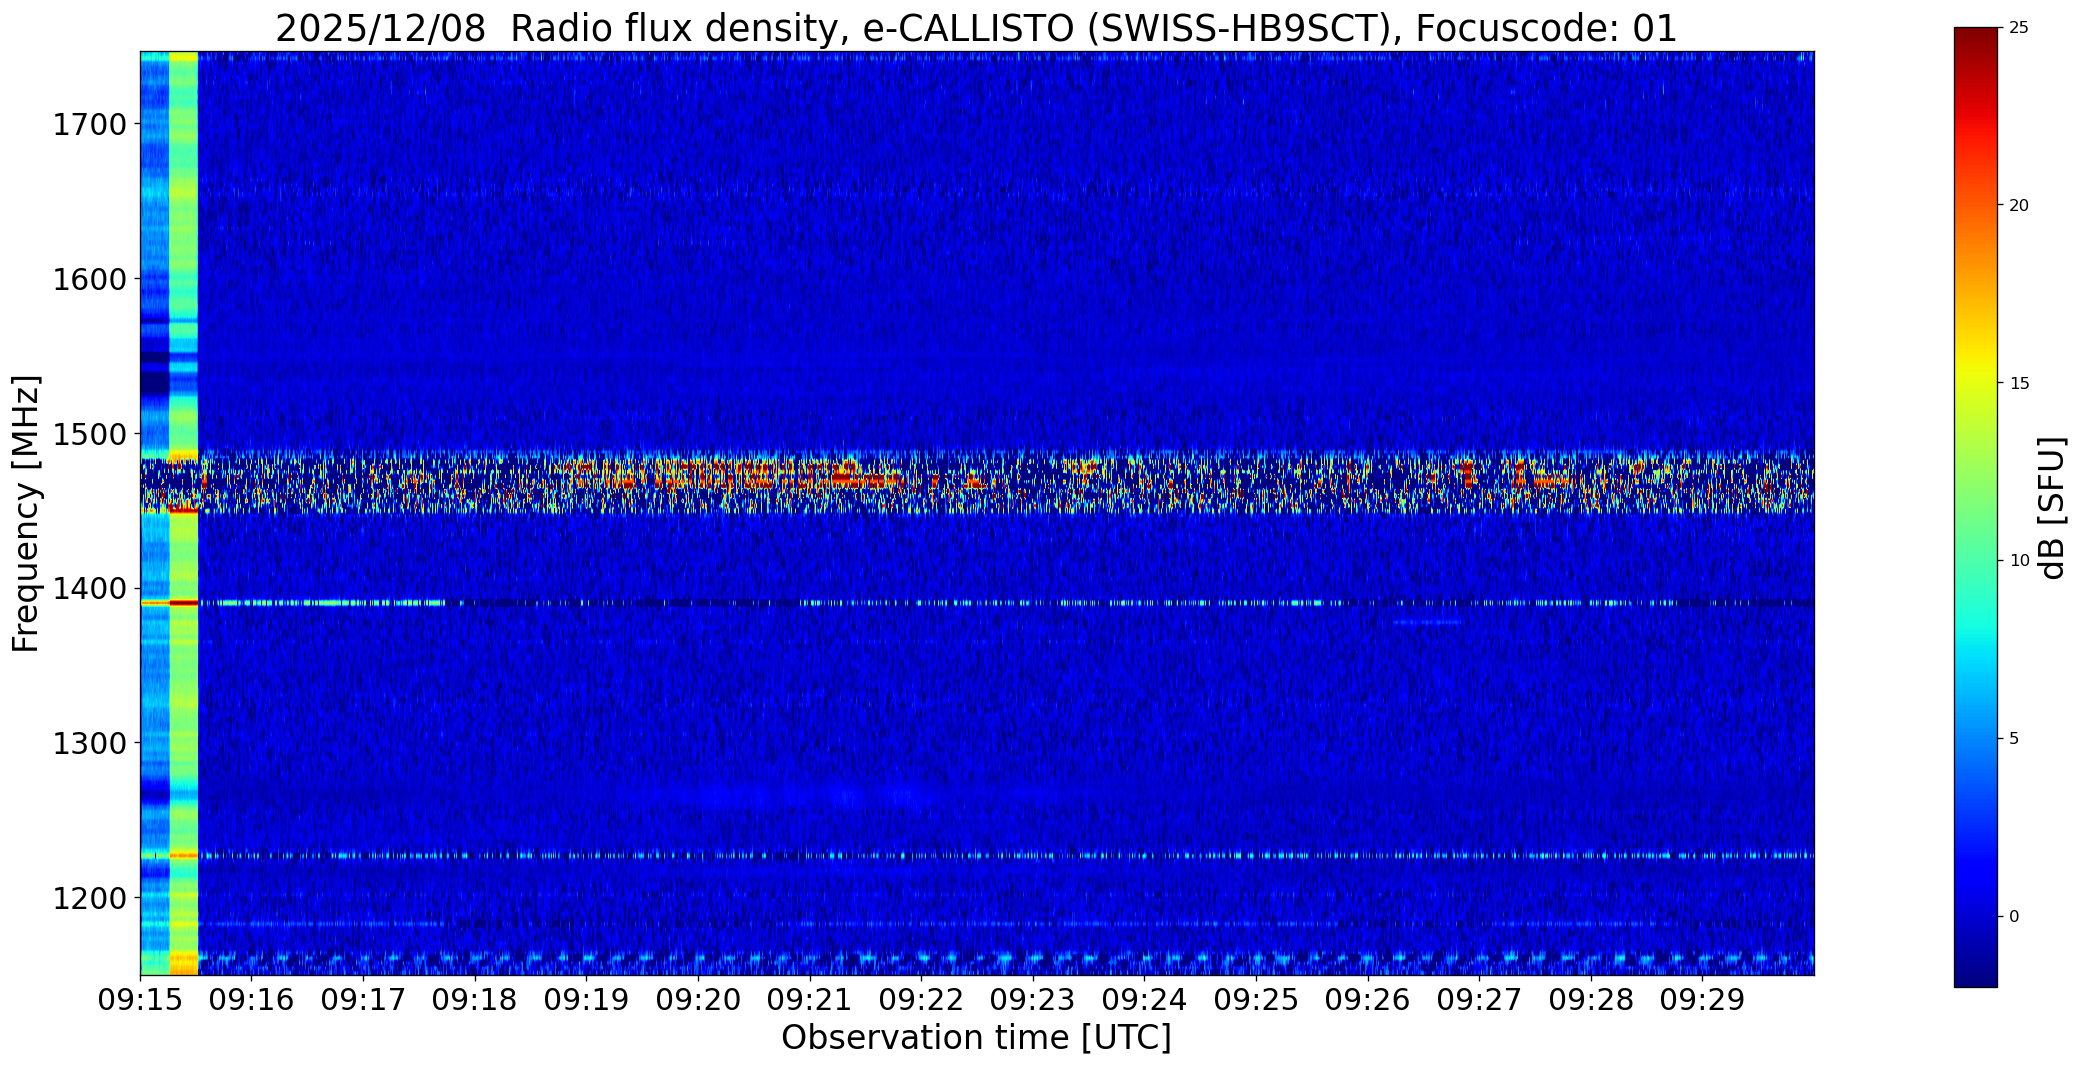This screenshot has width=2082, height=1067.
Task: Click the 09:29 time tick label
Action: tap(1702, 1000)
